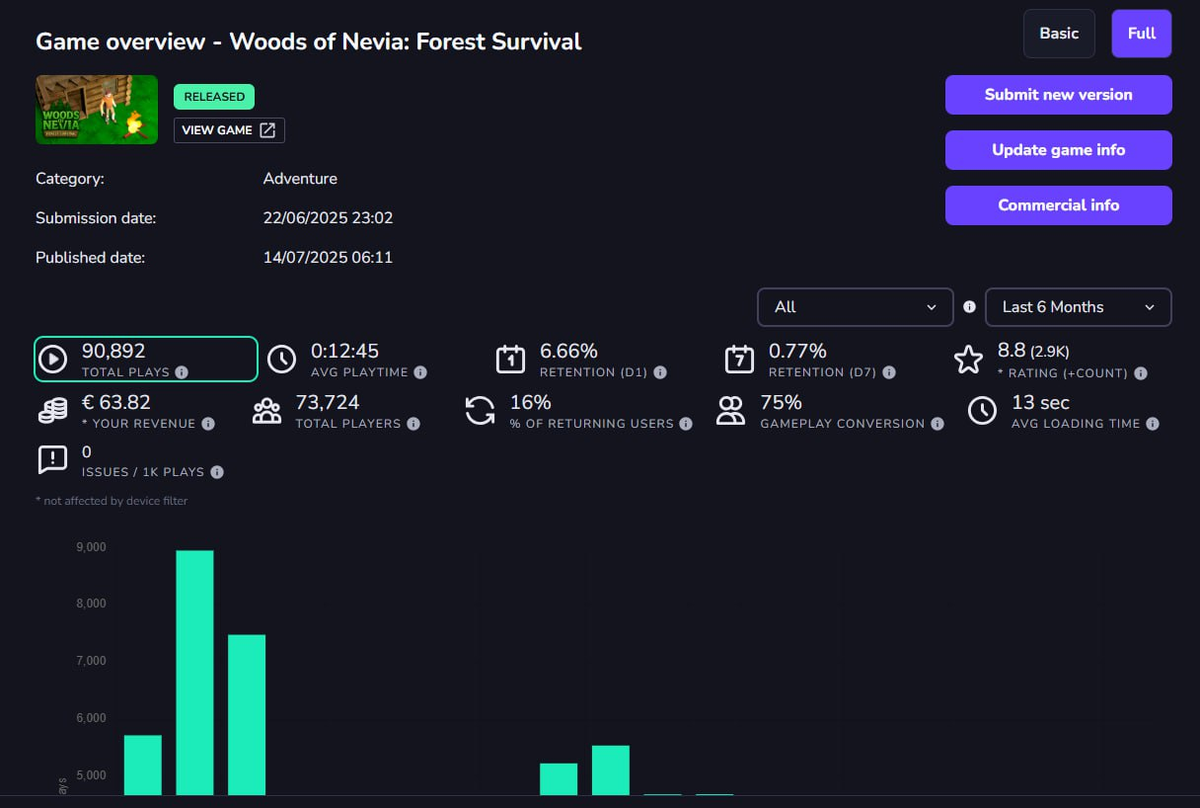
Task: Click info icon beside Retention (D1)
Action: (660, 372)
